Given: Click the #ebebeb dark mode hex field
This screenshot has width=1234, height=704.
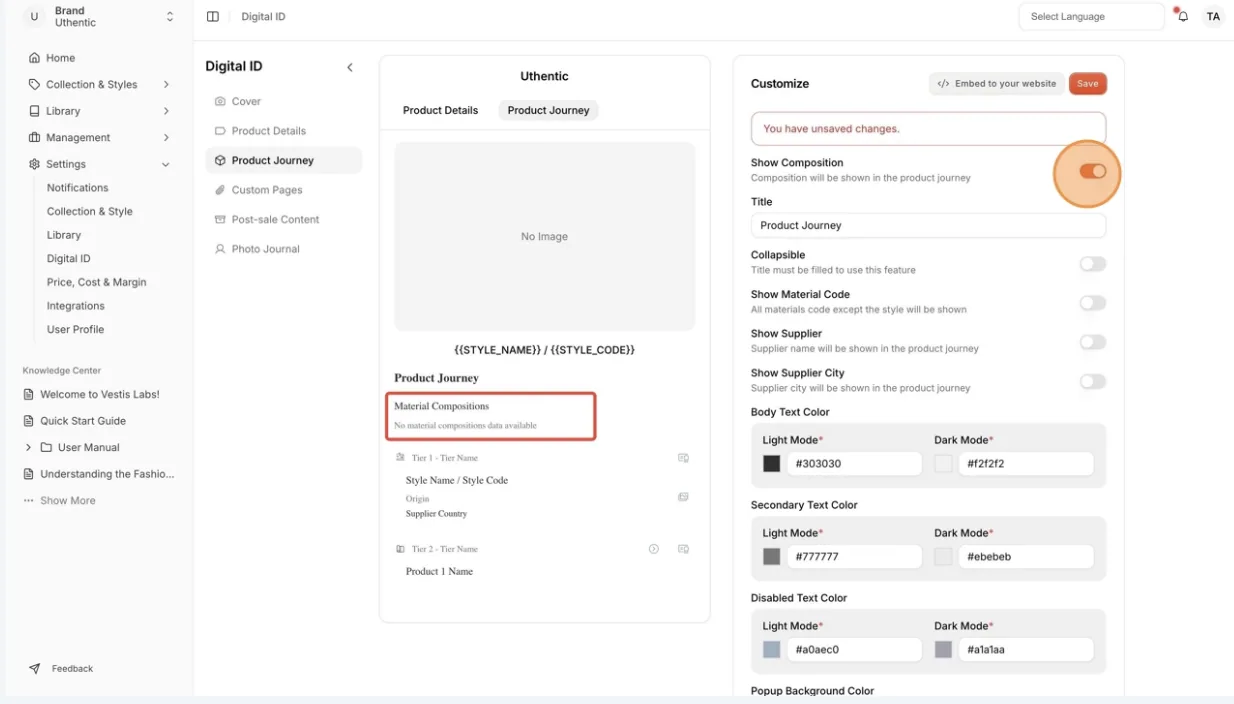Looking at the screenshot, I should pos(1026,557).
